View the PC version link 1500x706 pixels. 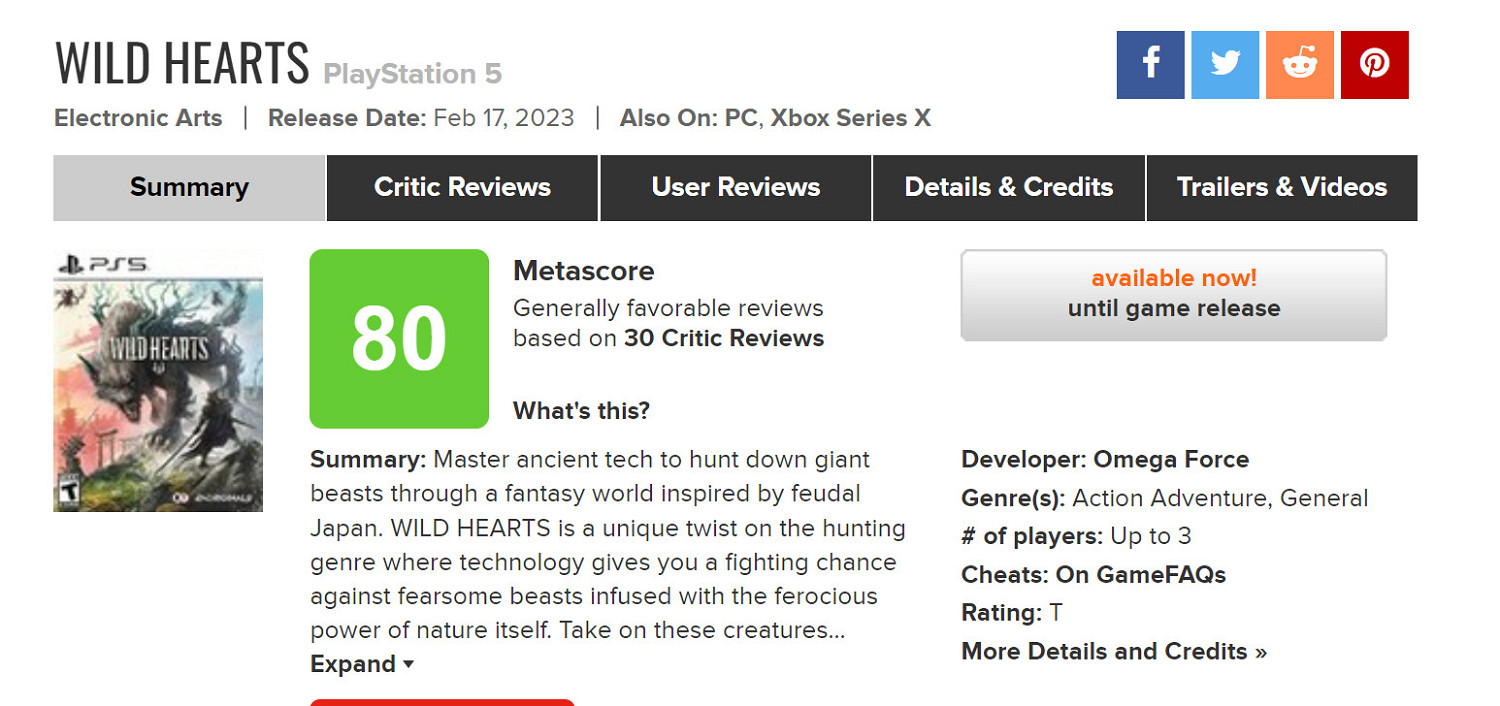(740, 118)
